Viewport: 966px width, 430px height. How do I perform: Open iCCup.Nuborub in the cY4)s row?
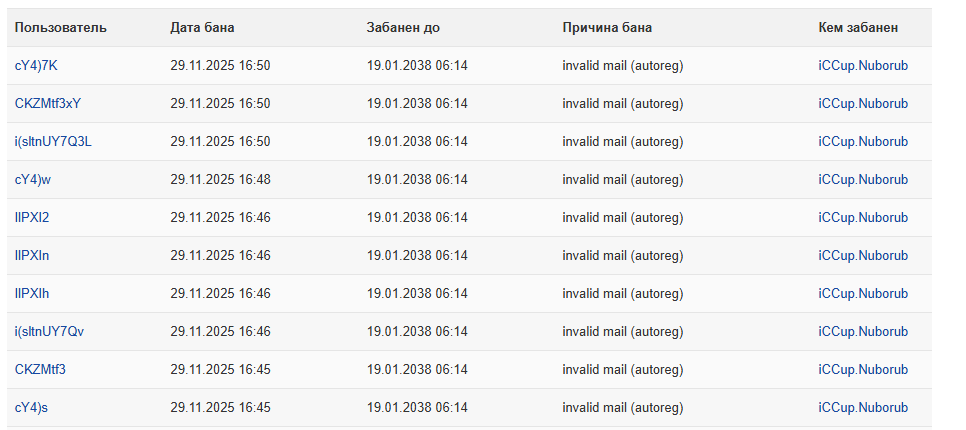(x=862, y=408)
